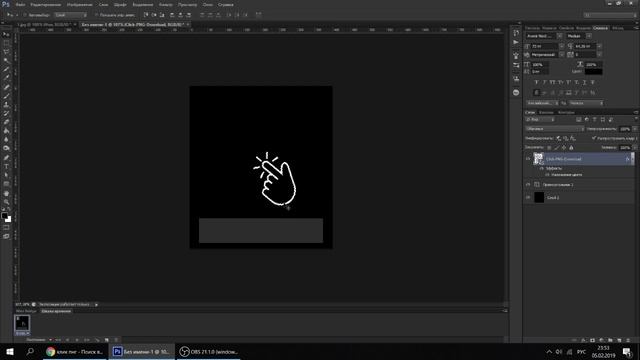Select the Healing Brush tool
Image resolution: width=640 pixels, height=360 pixels.
tap(6, 87)
